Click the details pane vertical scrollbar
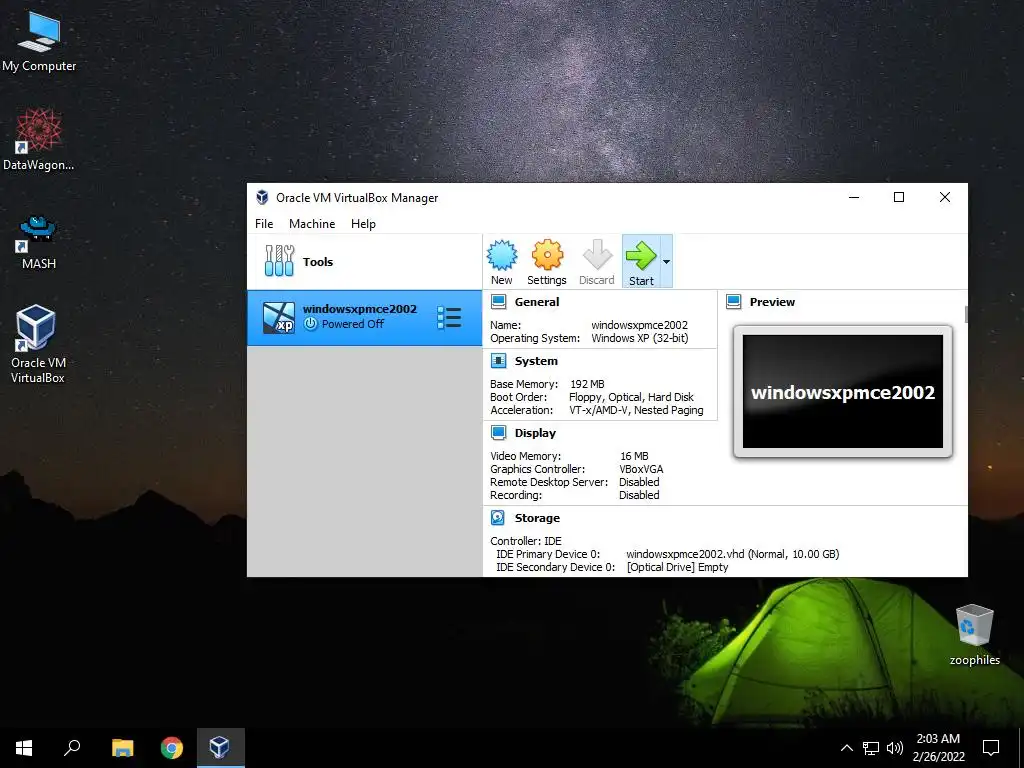This screenshot has width=1024, height=768. click(966, 314)
